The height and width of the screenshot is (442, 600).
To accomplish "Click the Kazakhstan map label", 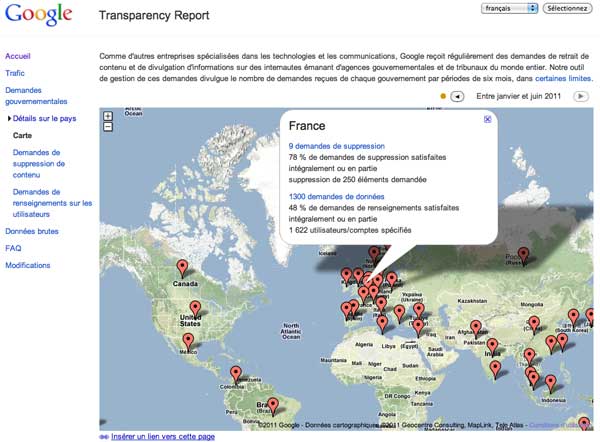I will click(472, 301).
